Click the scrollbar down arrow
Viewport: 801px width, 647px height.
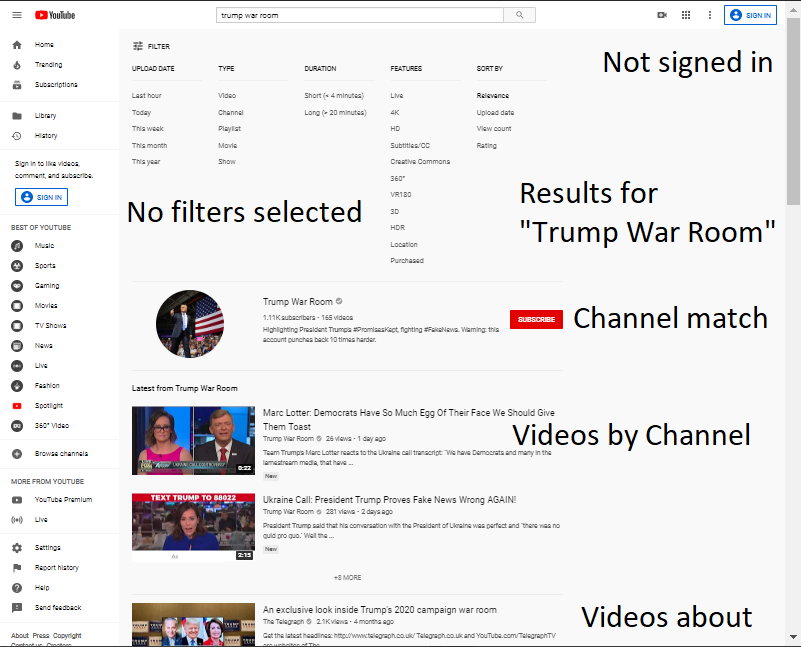tap(793, 637)
